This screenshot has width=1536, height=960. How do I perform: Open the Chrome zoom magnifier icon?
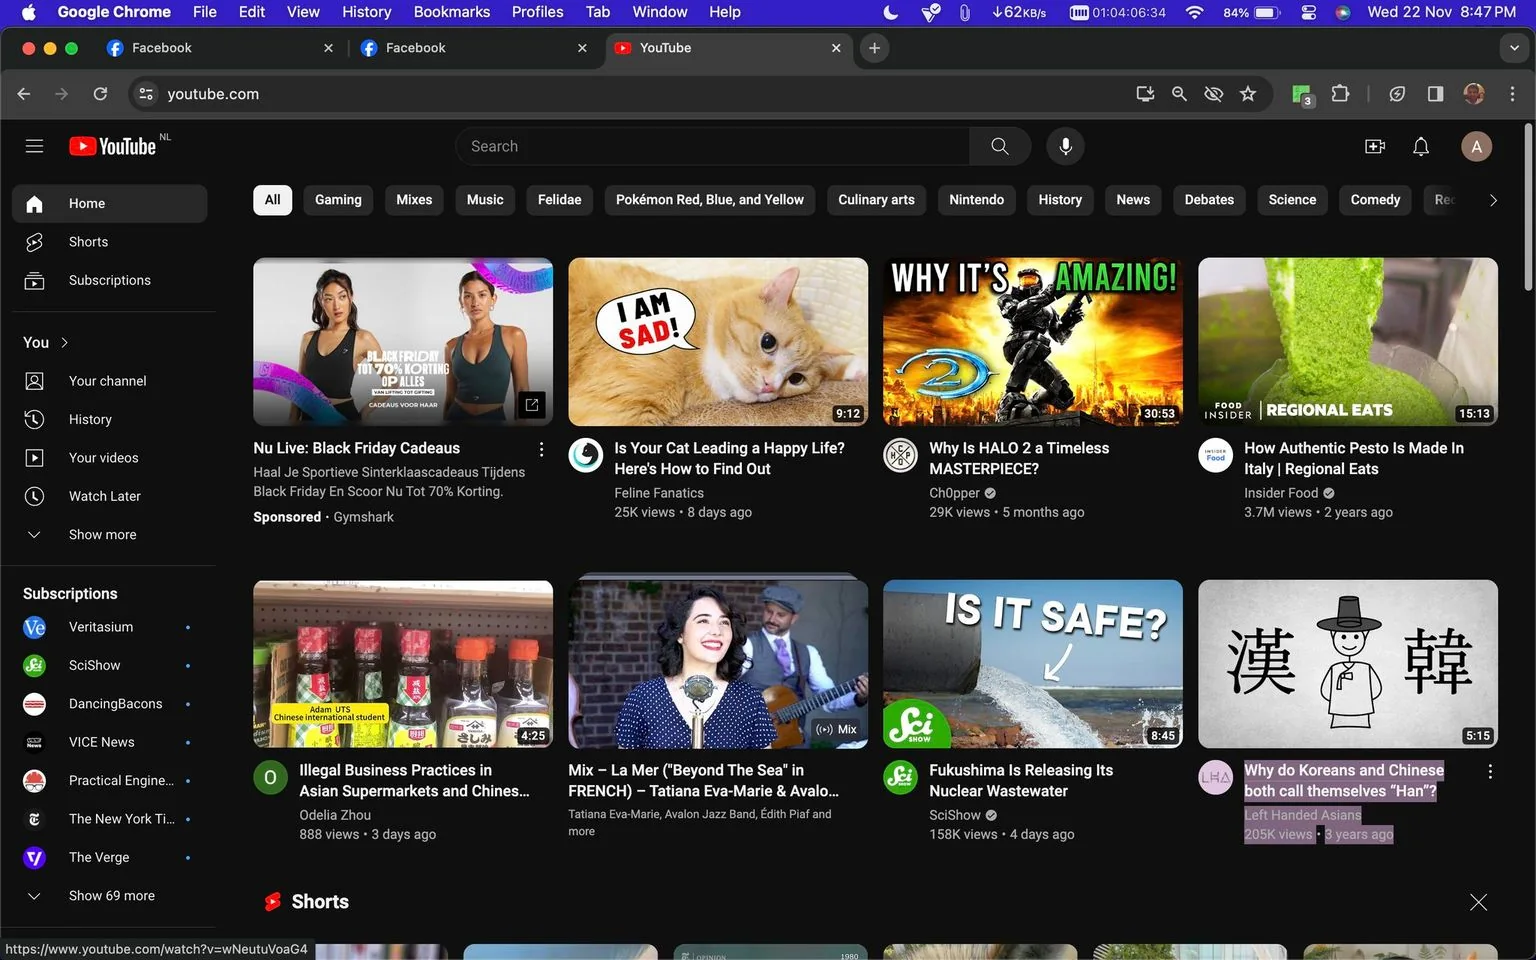(x=1180, y=93)
